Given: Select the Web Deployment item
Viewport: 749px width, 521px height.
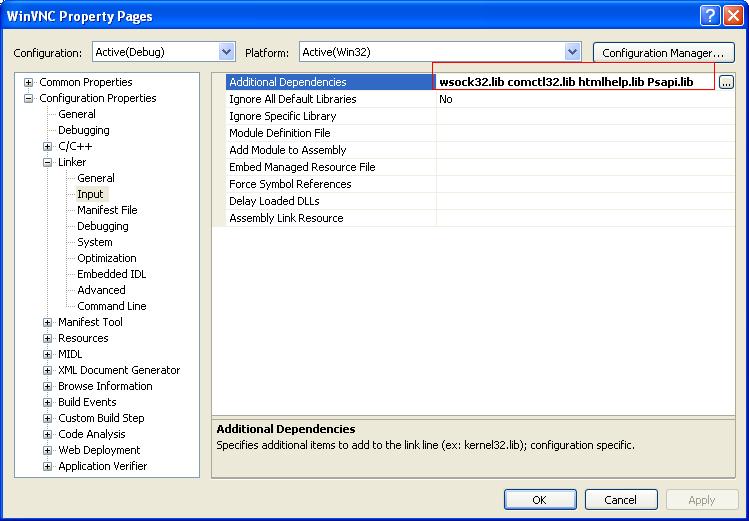Looking at the screenshot, I should (x=99, y=450).
